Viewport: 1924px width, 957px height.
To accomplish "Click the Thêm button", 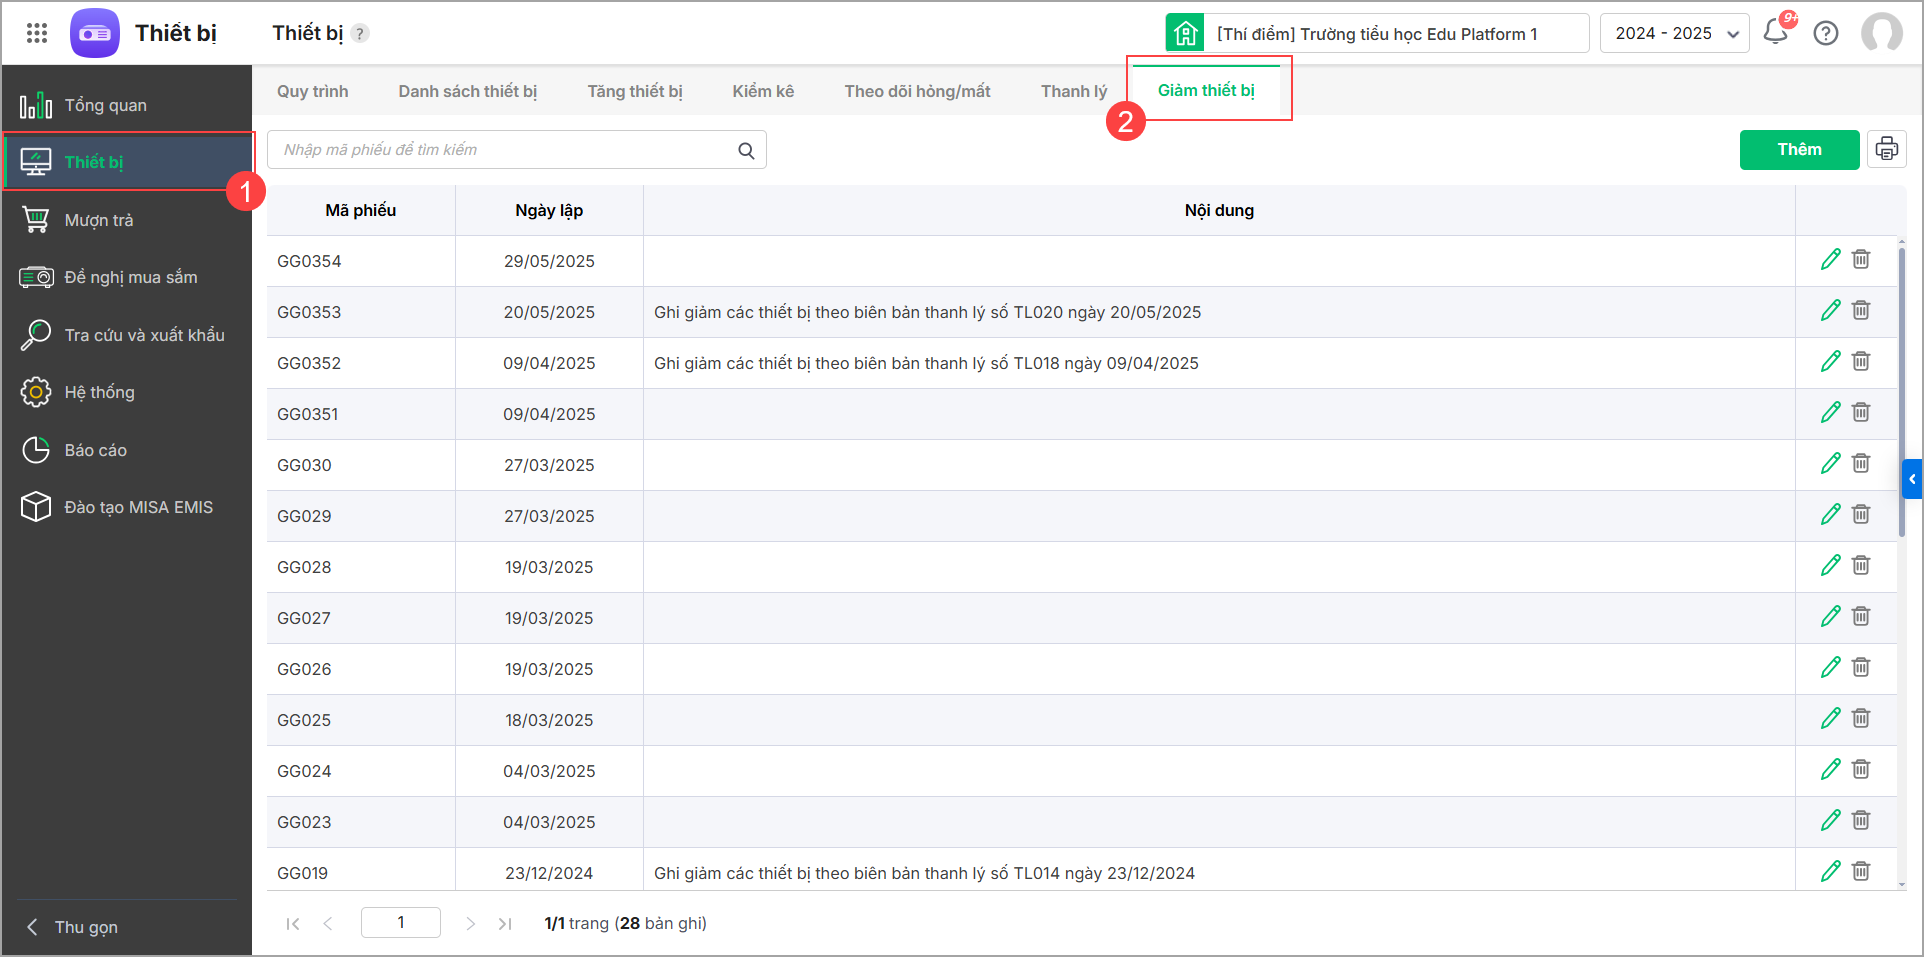I will click(1799, 150).
